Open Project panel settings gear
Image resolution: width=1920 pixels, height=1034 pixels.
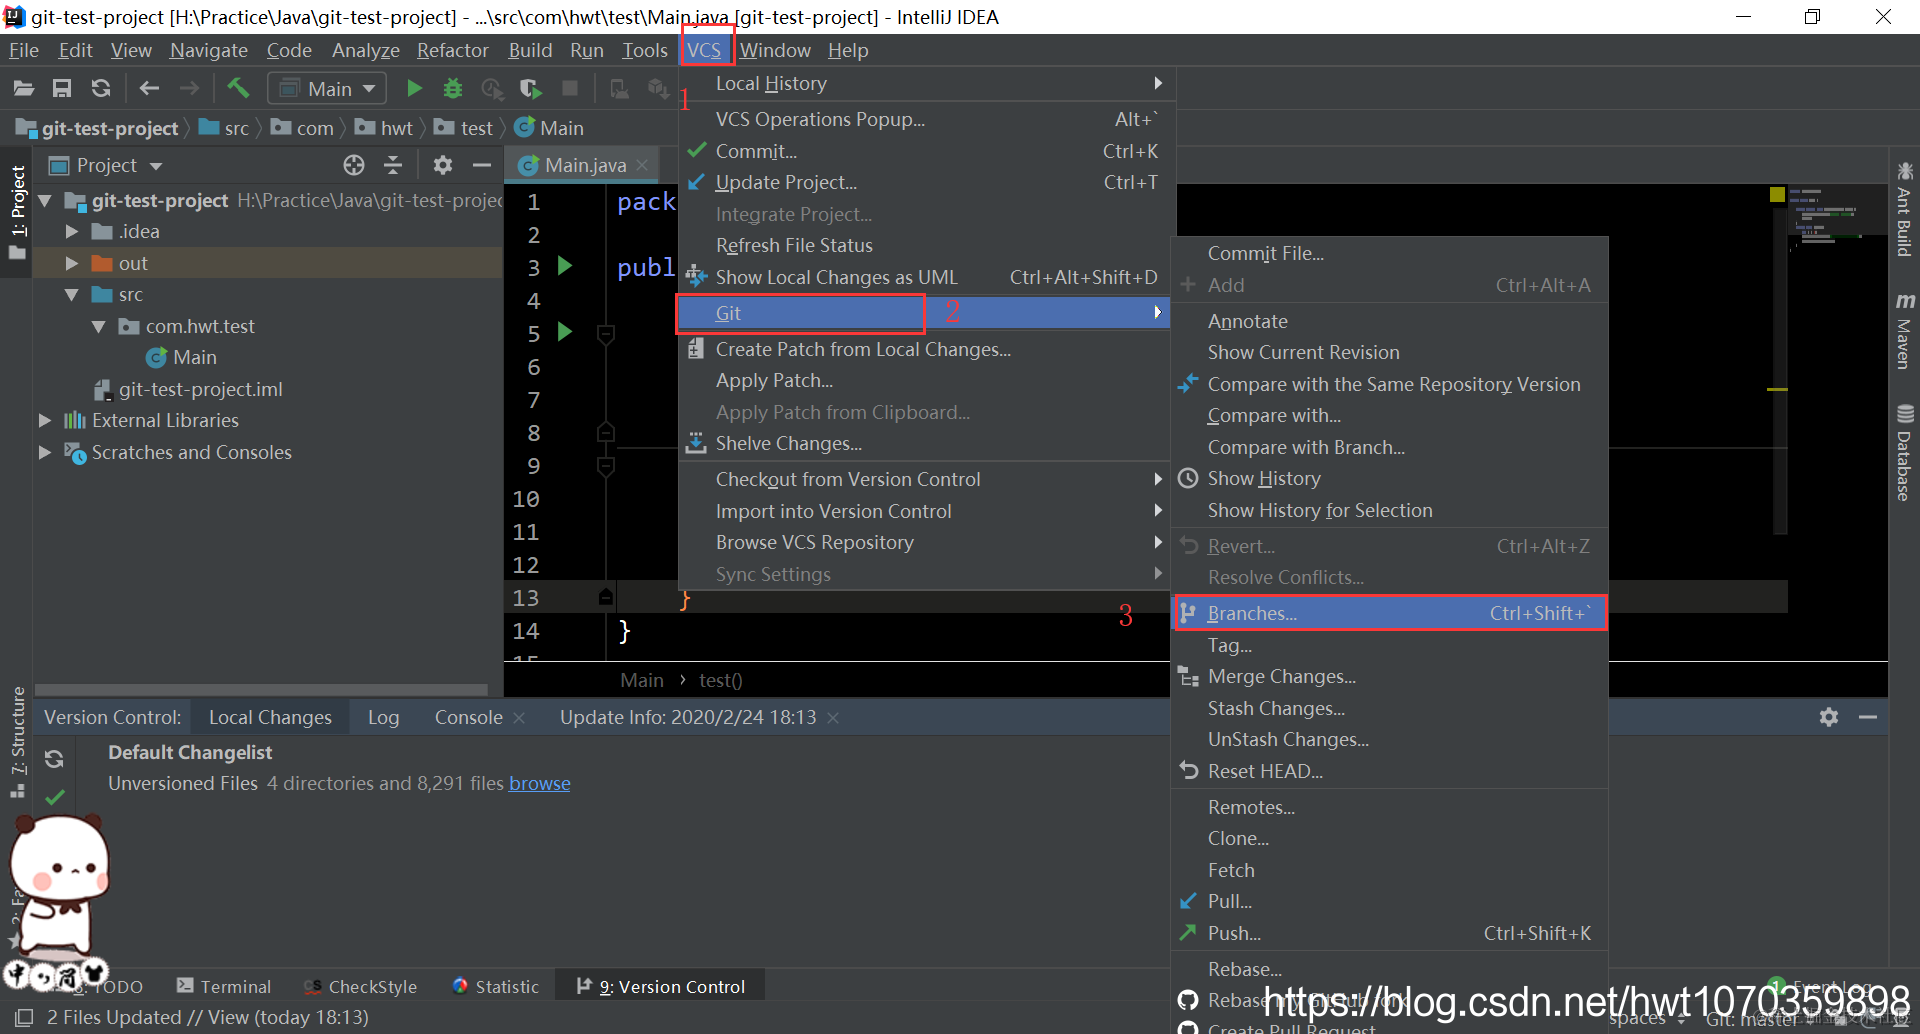(x=443, y=165)
